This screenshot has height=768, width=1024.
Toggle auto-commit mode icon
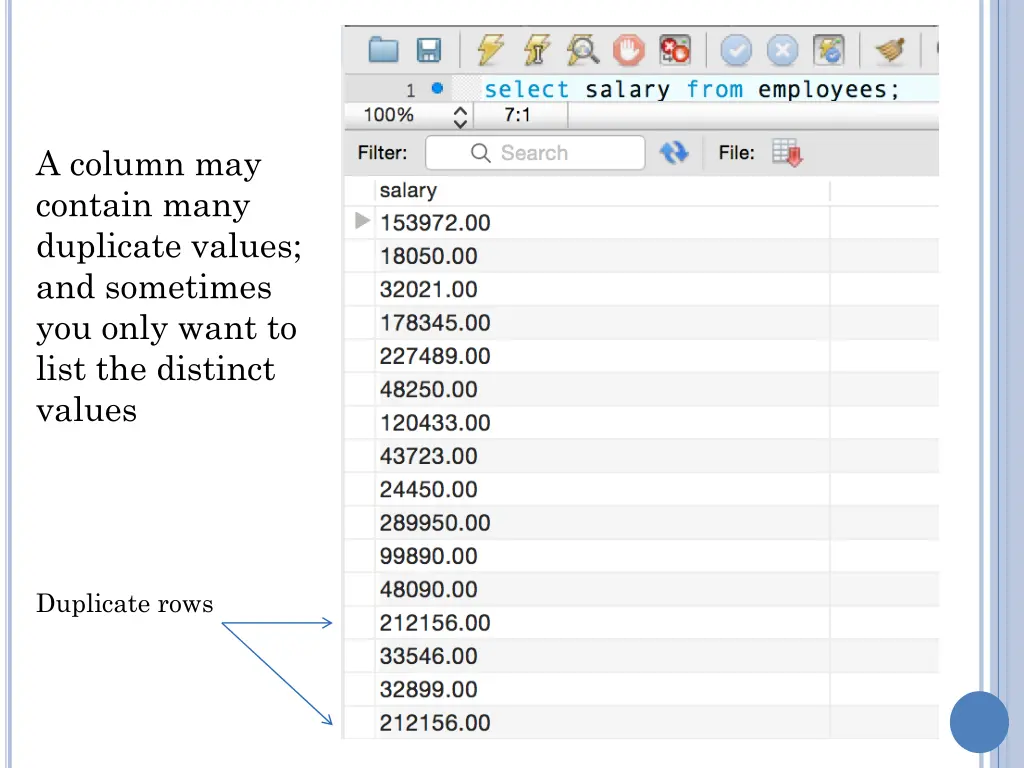click(x=829, y=50)
